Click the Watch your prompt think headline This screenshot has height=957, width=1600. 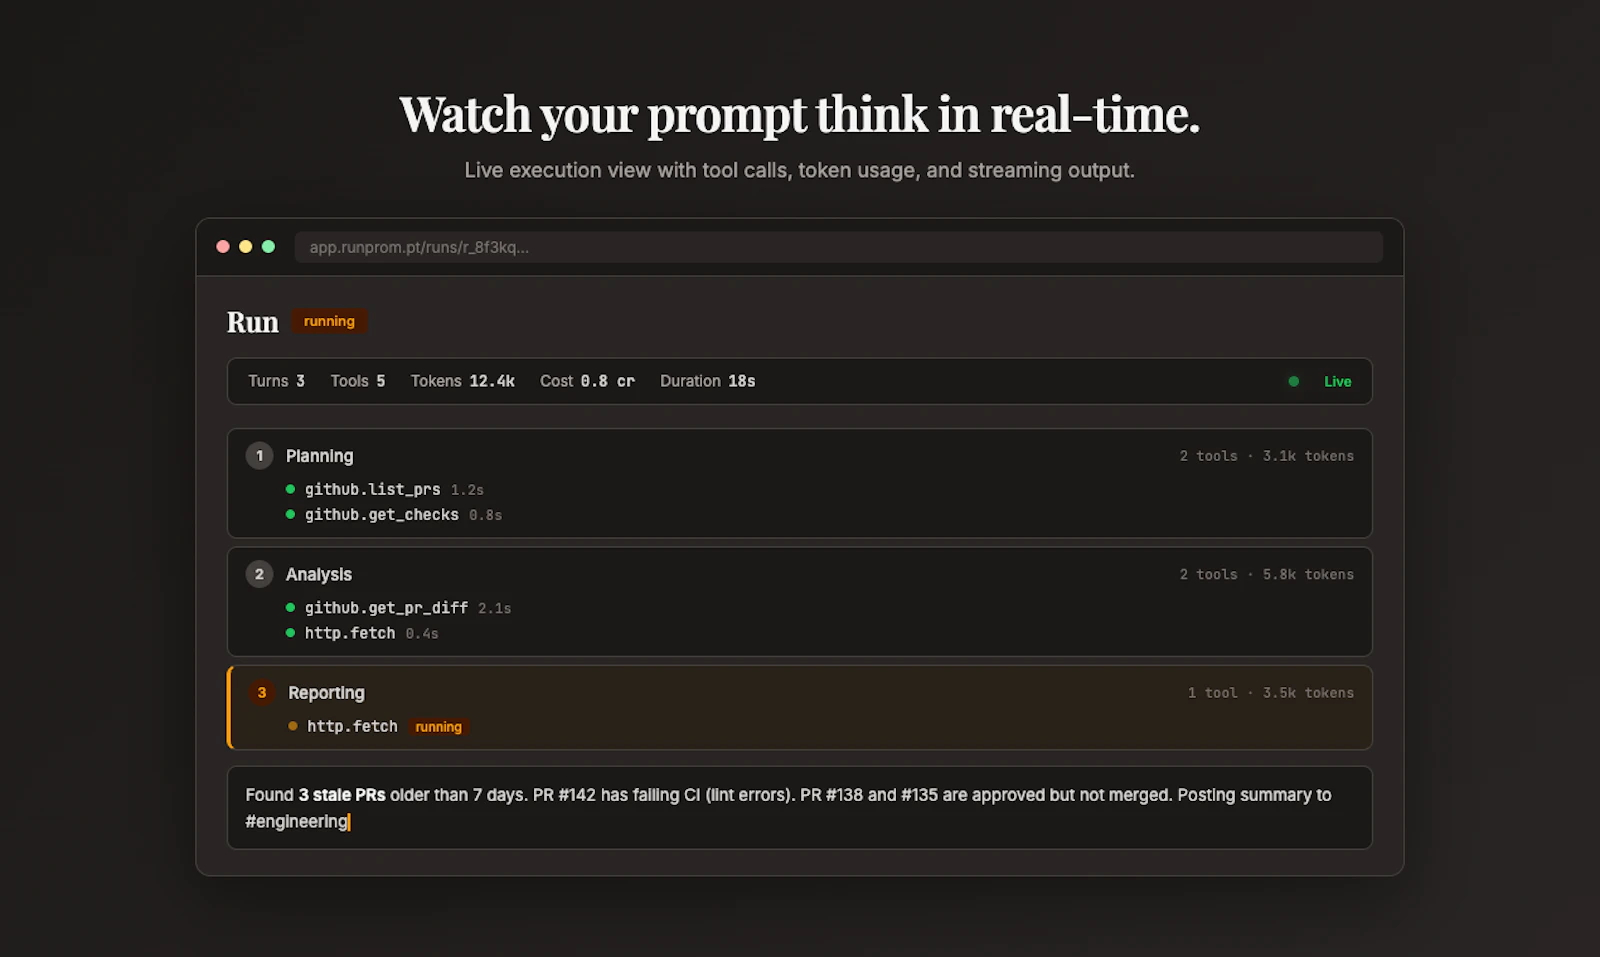799,114
